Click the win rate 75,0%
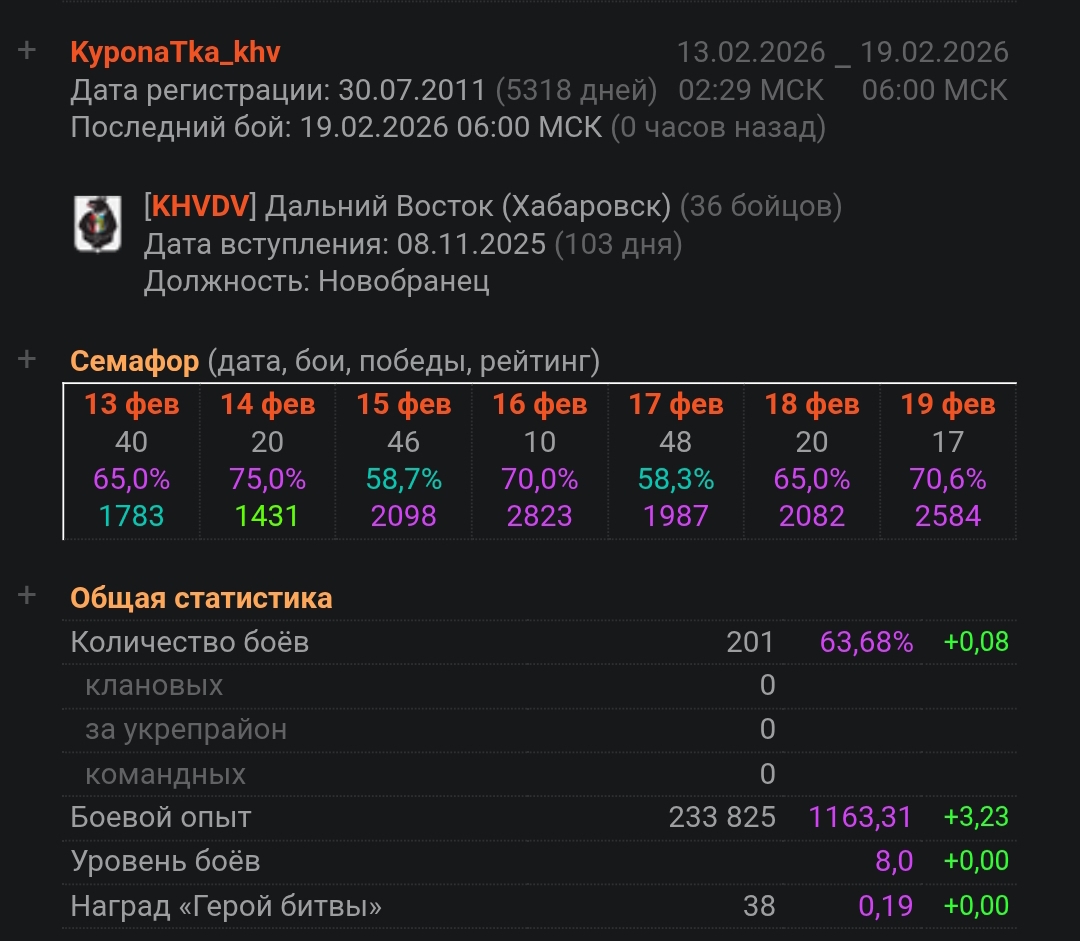This screenshot has height=941, width=1080. [268, 479]
